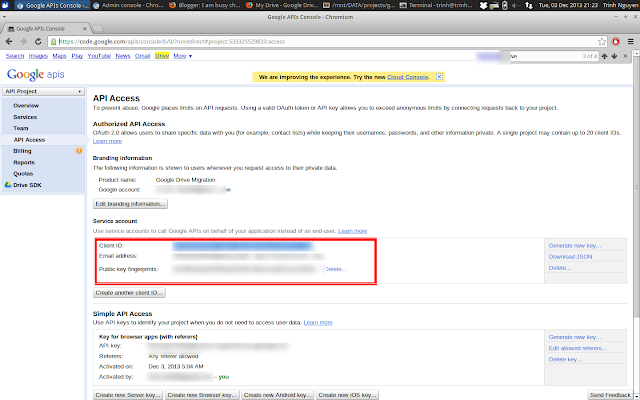Open the API Project dropdown
The width and height of the screenshot is (640, 400).
43,91
